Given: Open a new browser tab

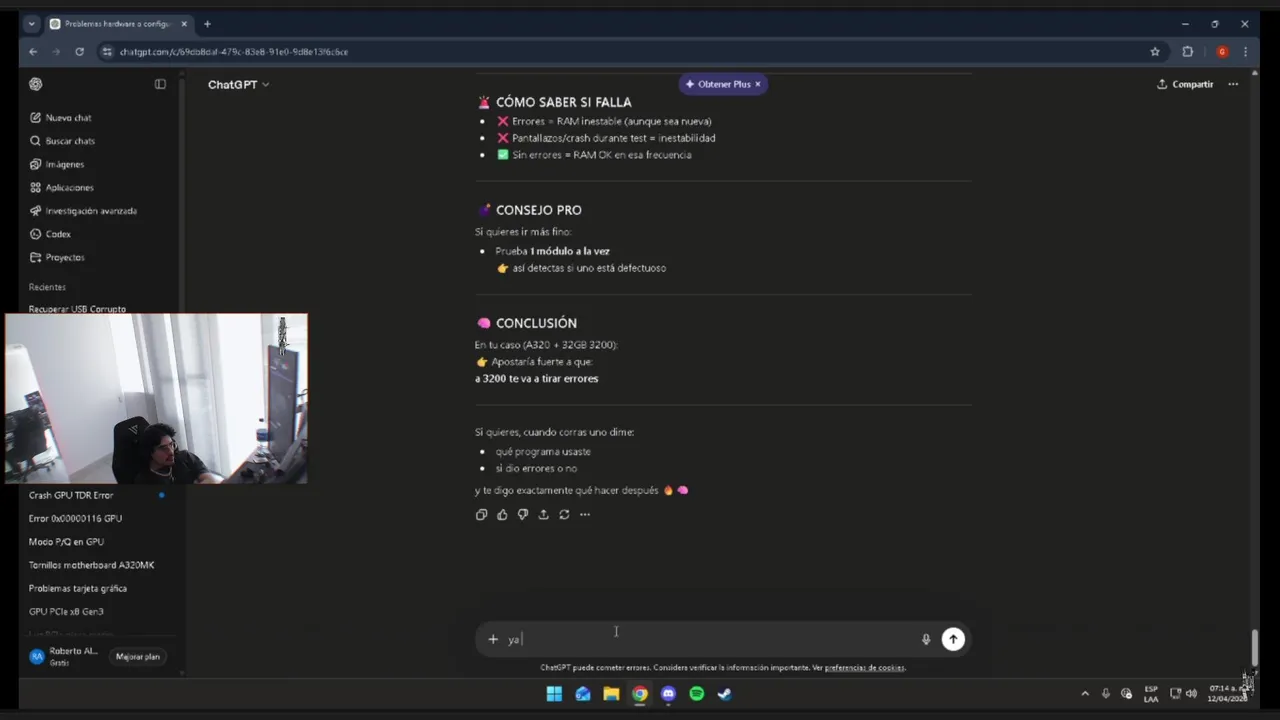Looking at the screenshot, I should (207, 24).
